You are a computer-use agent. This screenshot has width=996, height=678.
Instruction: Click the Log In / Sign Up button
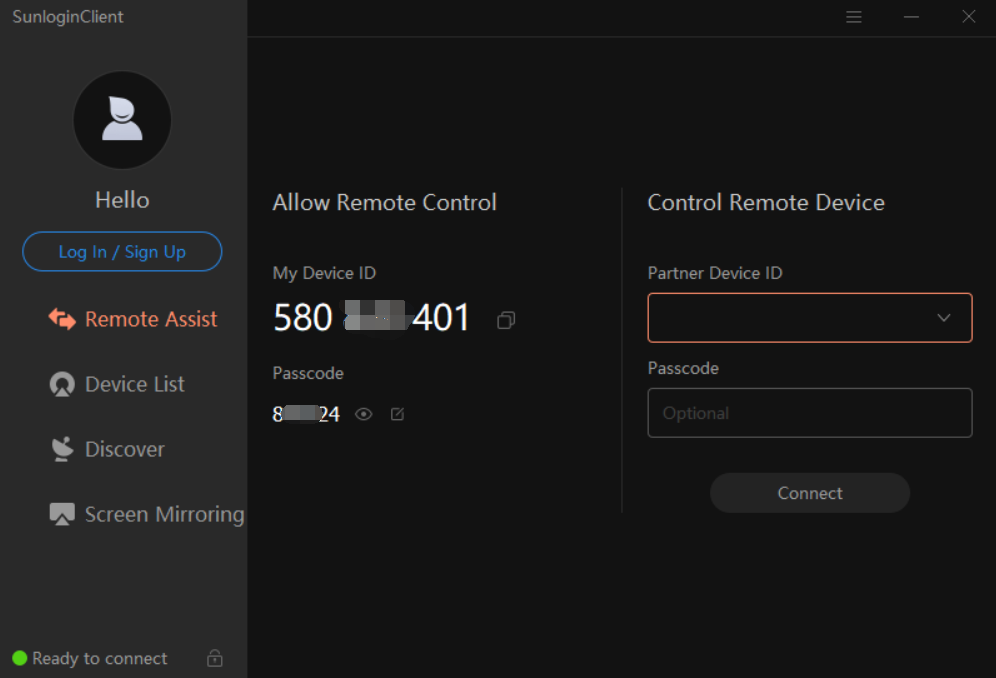pos(122,252)
